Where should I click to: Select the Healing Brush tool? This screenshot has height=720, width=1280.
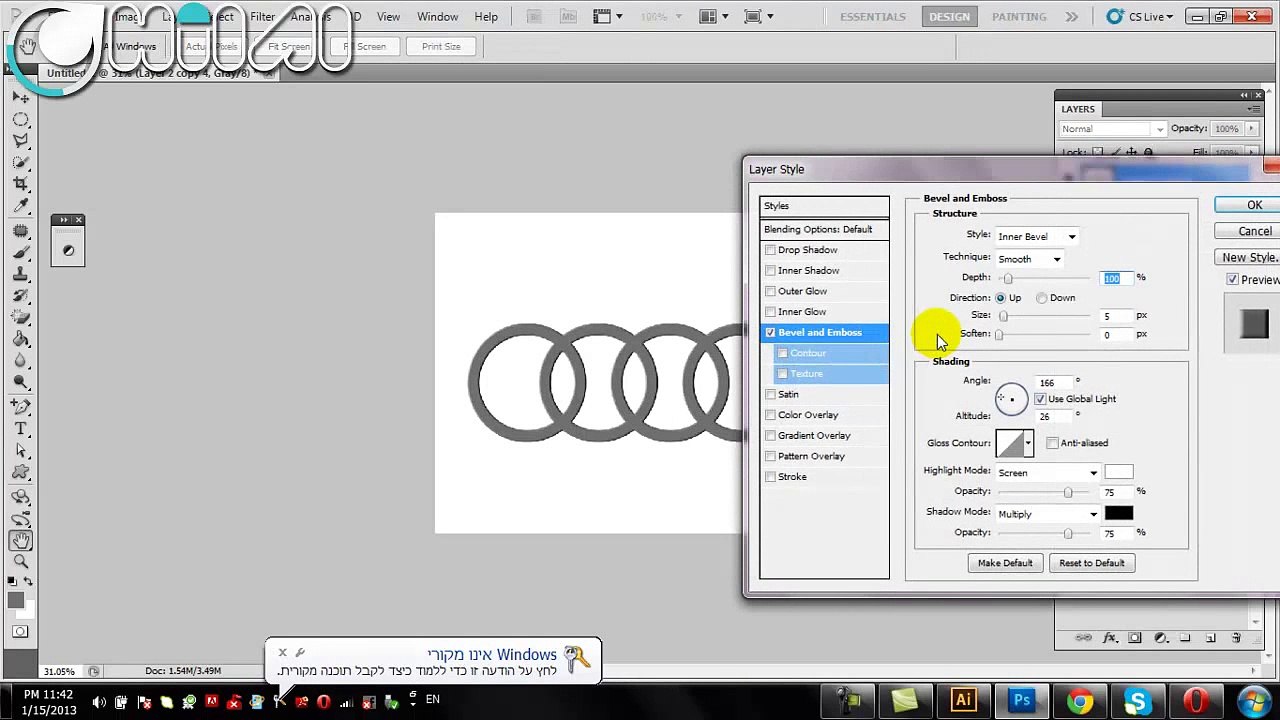point(20,232)
